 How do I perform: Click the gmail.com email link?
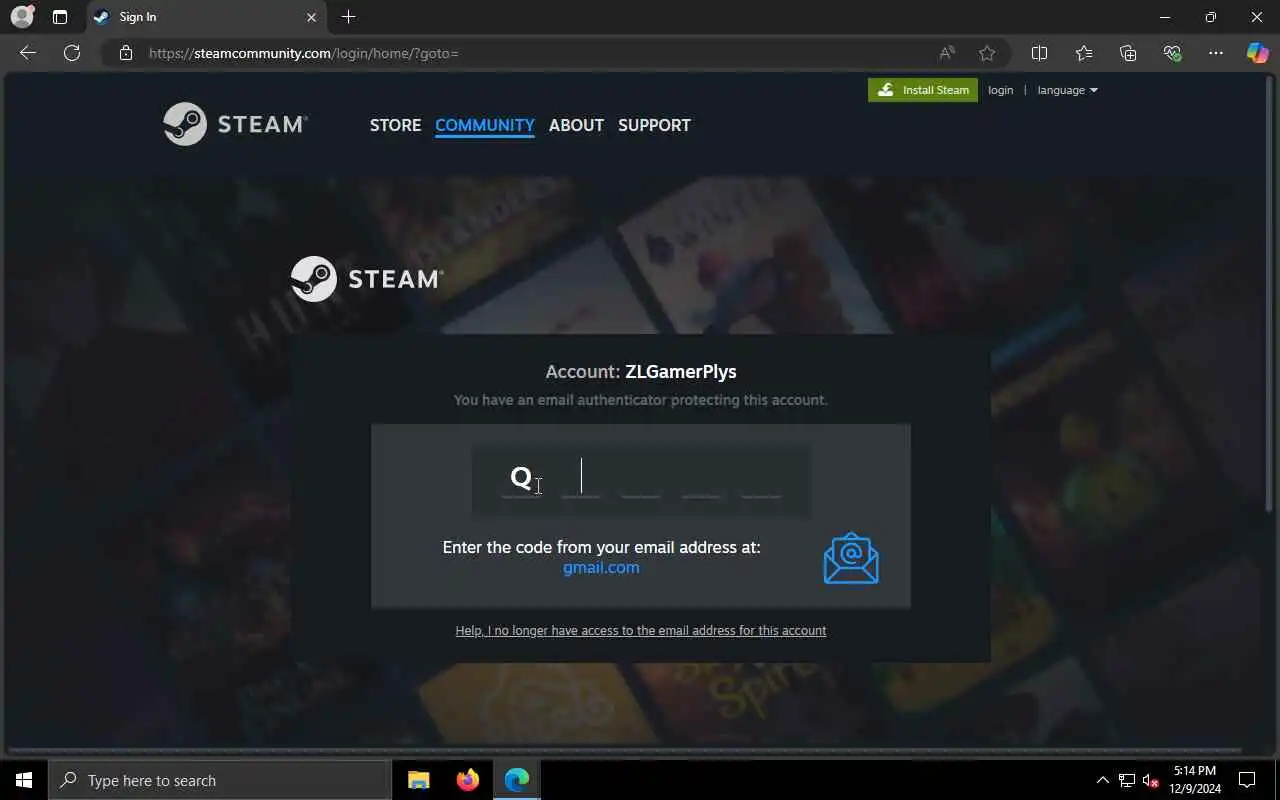click(x=601, y=567)
